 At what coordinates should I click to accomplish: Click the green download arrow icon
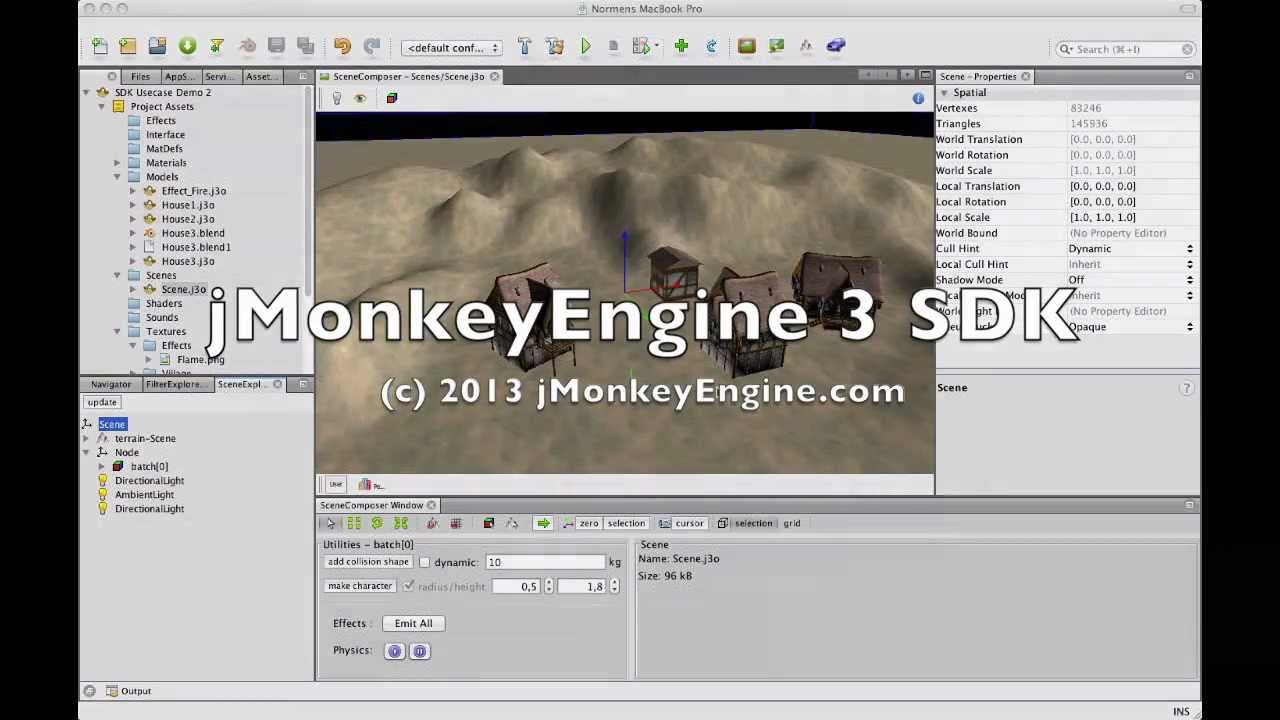click(187, 46)
